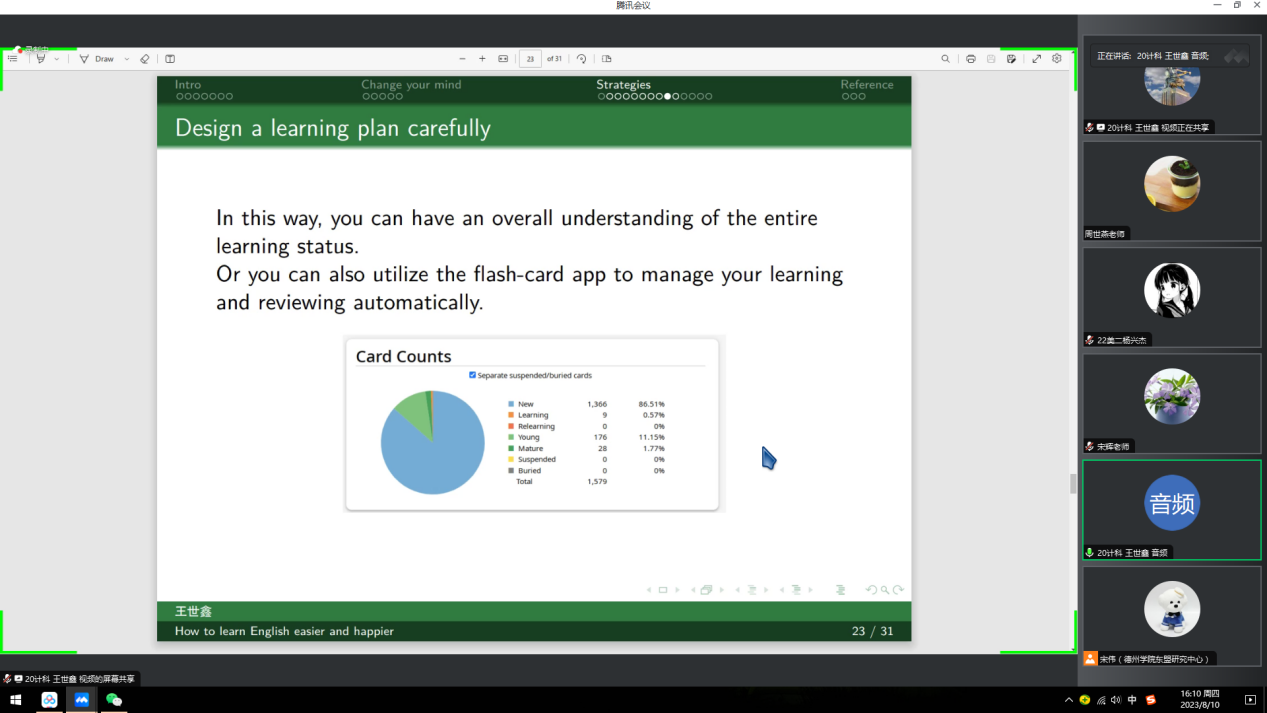
Task: Click the zoom out minus button
Action: pos(462,59)
